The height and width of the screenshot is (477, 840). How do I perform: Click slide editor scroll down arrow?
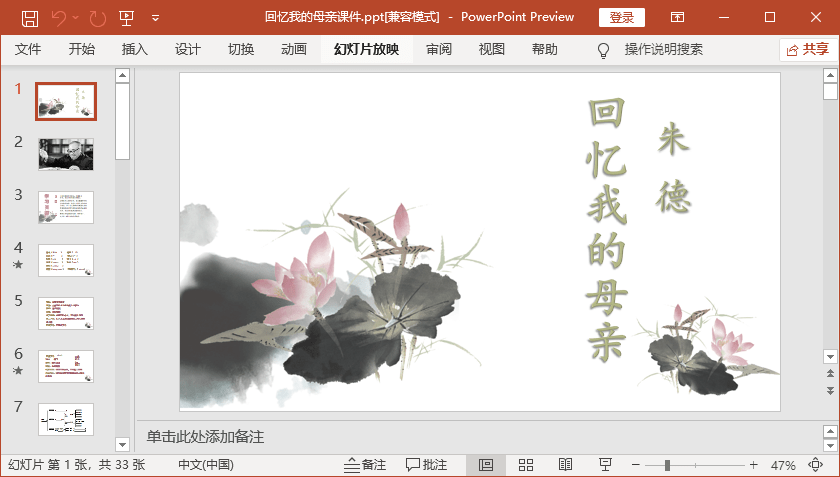point(830,356)
